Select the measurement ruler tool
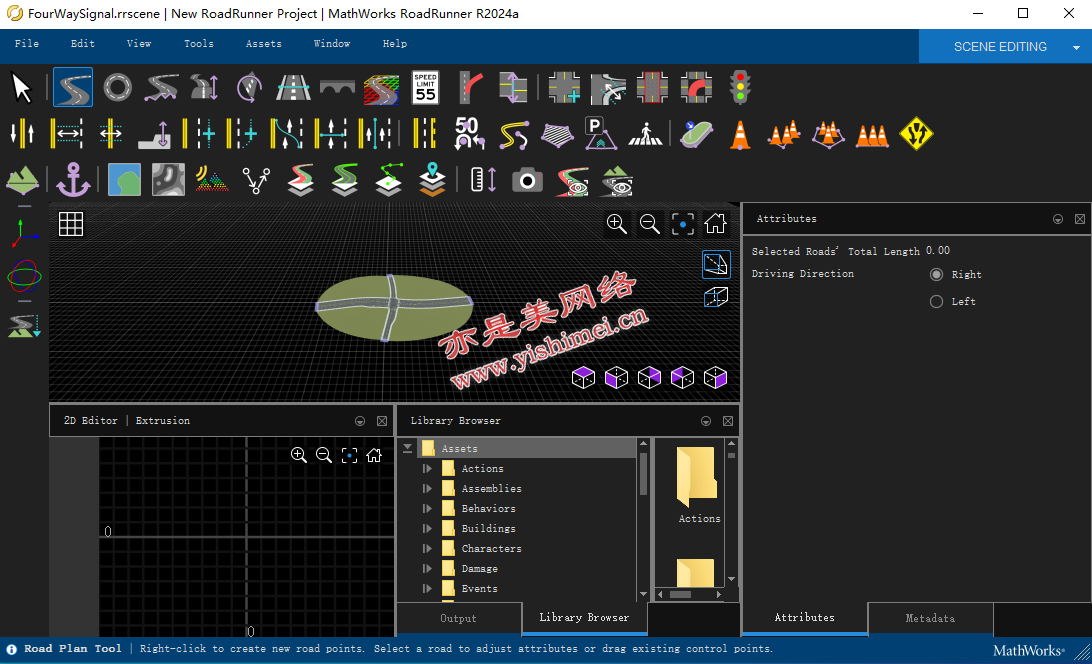Screen dimensions: 1092x664 (x=483, y=180)
